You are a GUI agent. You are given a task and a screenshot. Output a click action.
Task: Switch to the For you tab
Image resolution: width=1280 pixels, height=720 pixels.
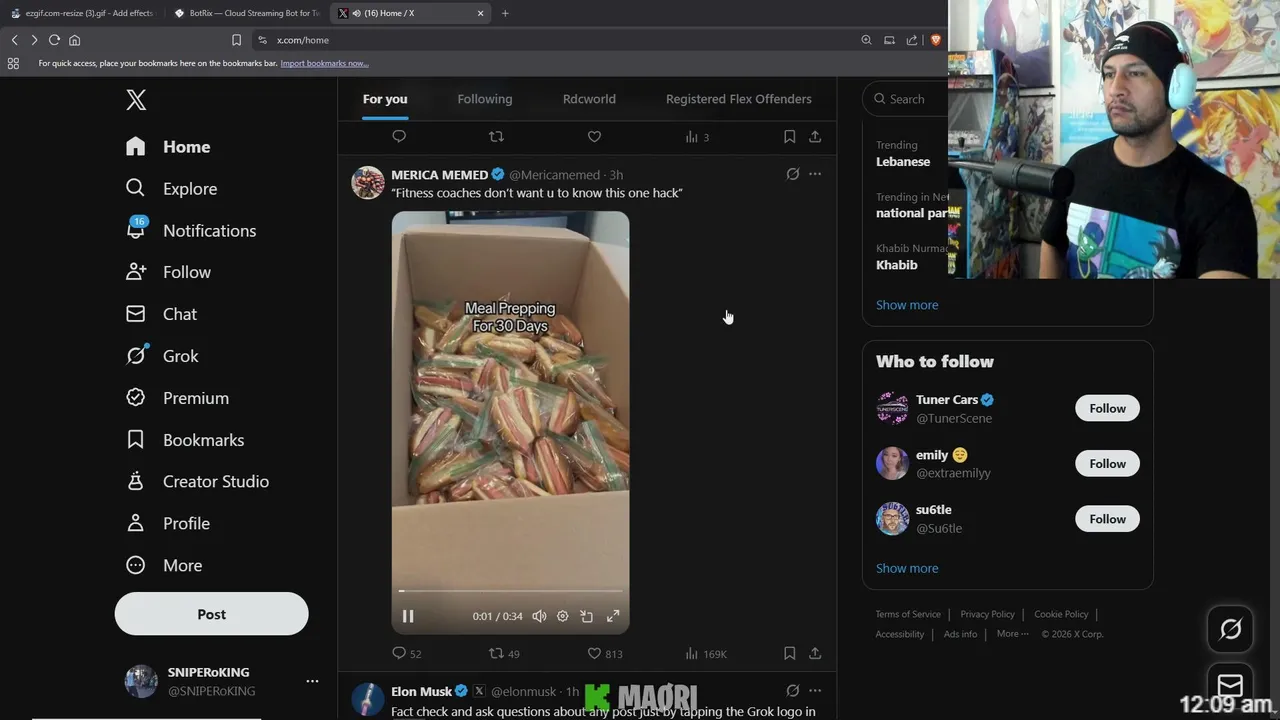(385, 99)
